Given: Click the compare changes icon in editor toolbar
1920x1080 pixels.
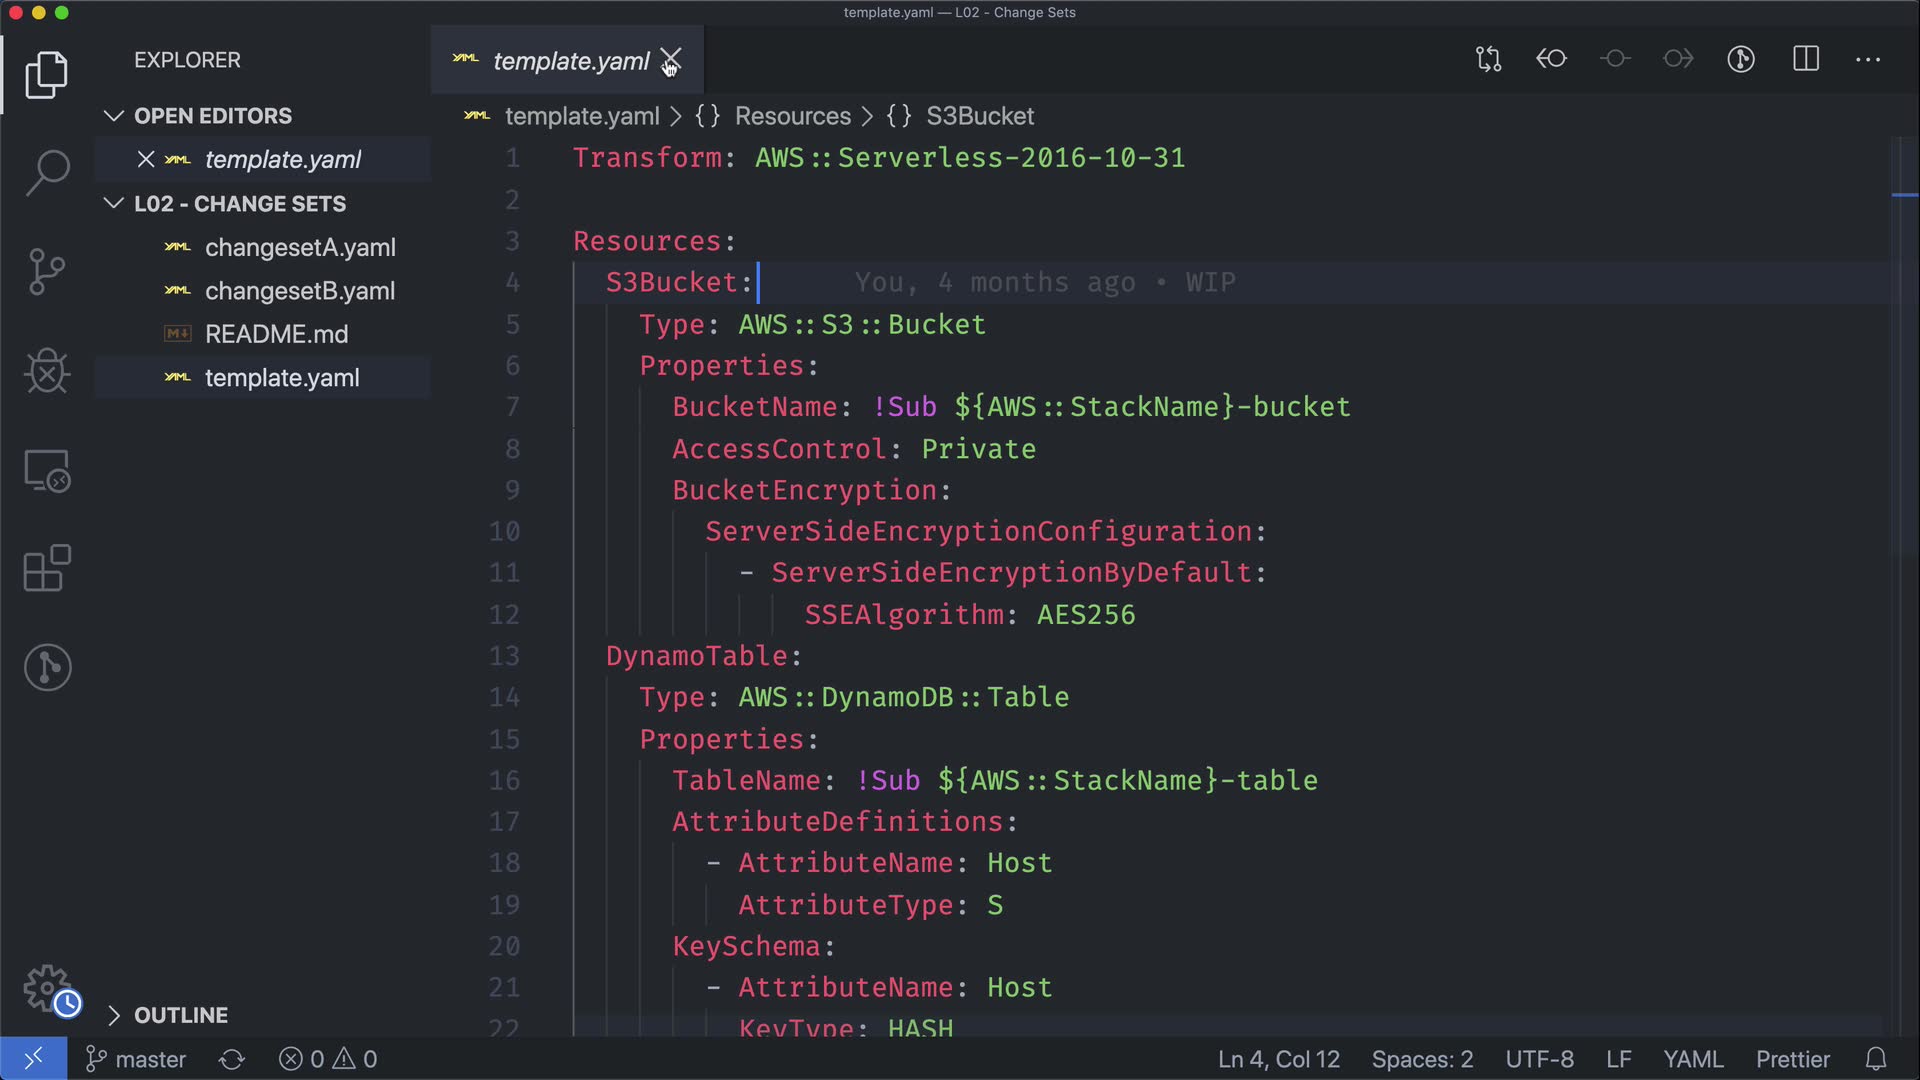Looking at the screenshot, I should coord(1488,59).
